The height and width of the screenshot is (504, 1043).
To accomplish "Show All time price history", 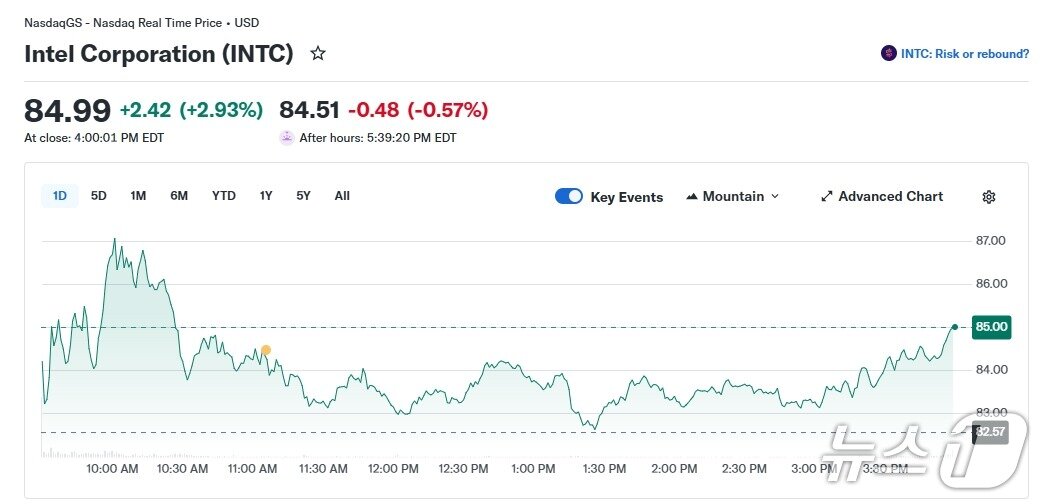I will point(342,196).
